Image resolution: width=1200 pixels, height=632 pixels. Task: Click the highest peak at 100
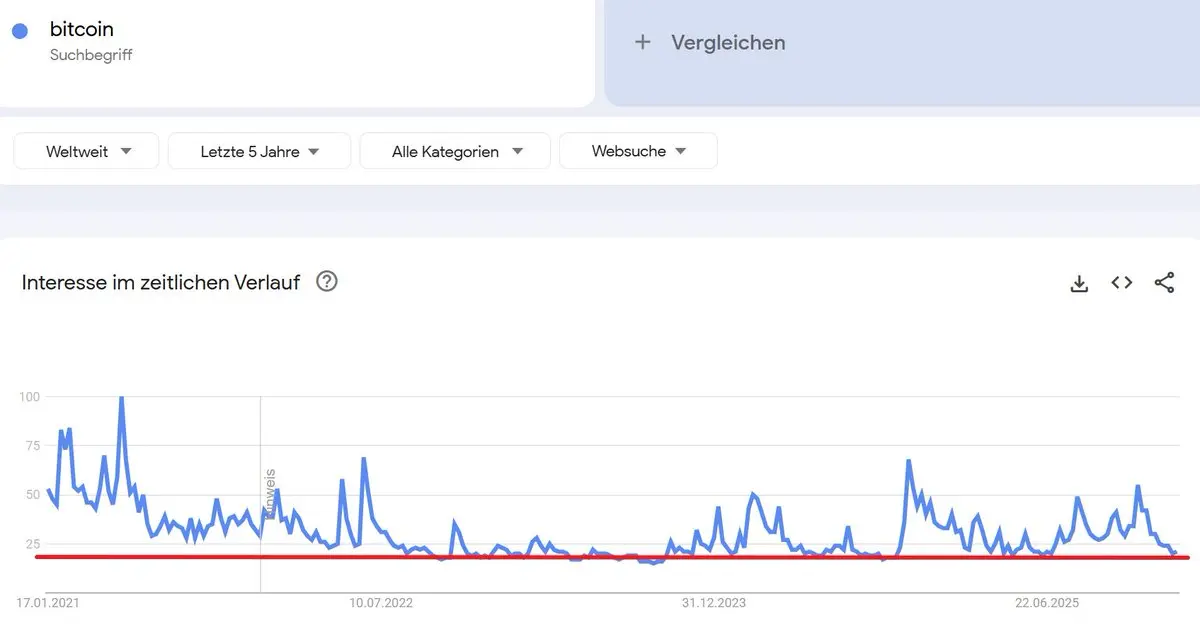pos(121,399)
